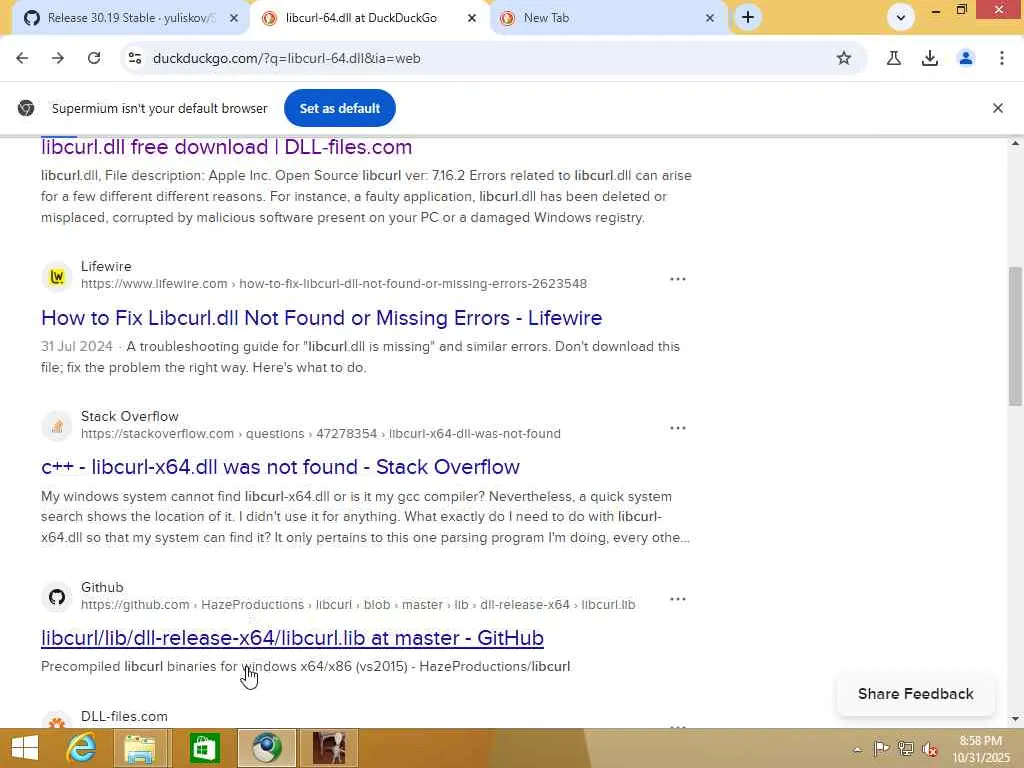Open the brown game app taskbar icon
The height and width of the screenshot is (768, 1024).
[330, 748]
